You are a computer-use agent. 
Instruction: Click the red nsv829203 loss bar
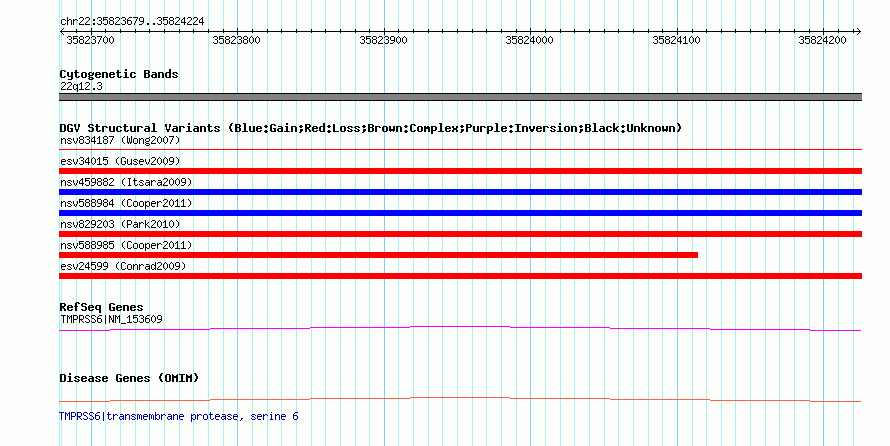[460, 234]
